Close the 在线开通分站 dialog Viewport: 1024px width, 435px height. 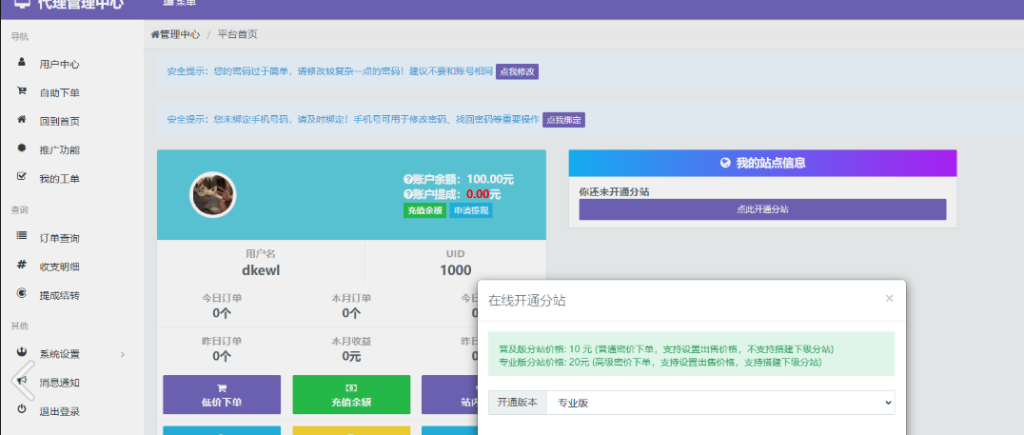coord(889,298)
